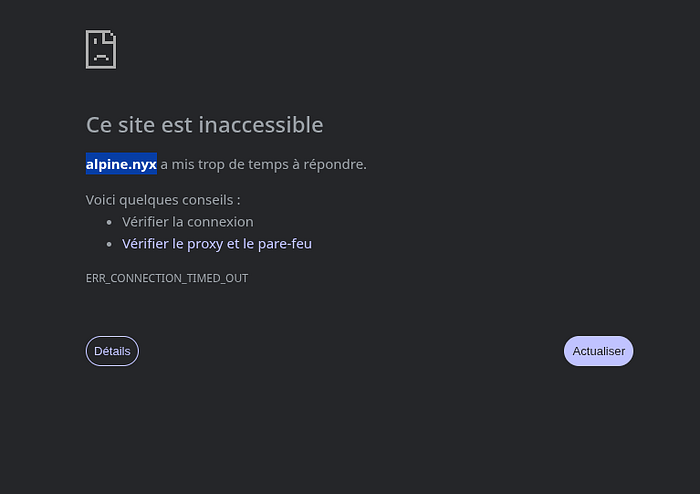
Task: Click 'a mis trop de temps à répondre' text
Action: tap(263, 163)
